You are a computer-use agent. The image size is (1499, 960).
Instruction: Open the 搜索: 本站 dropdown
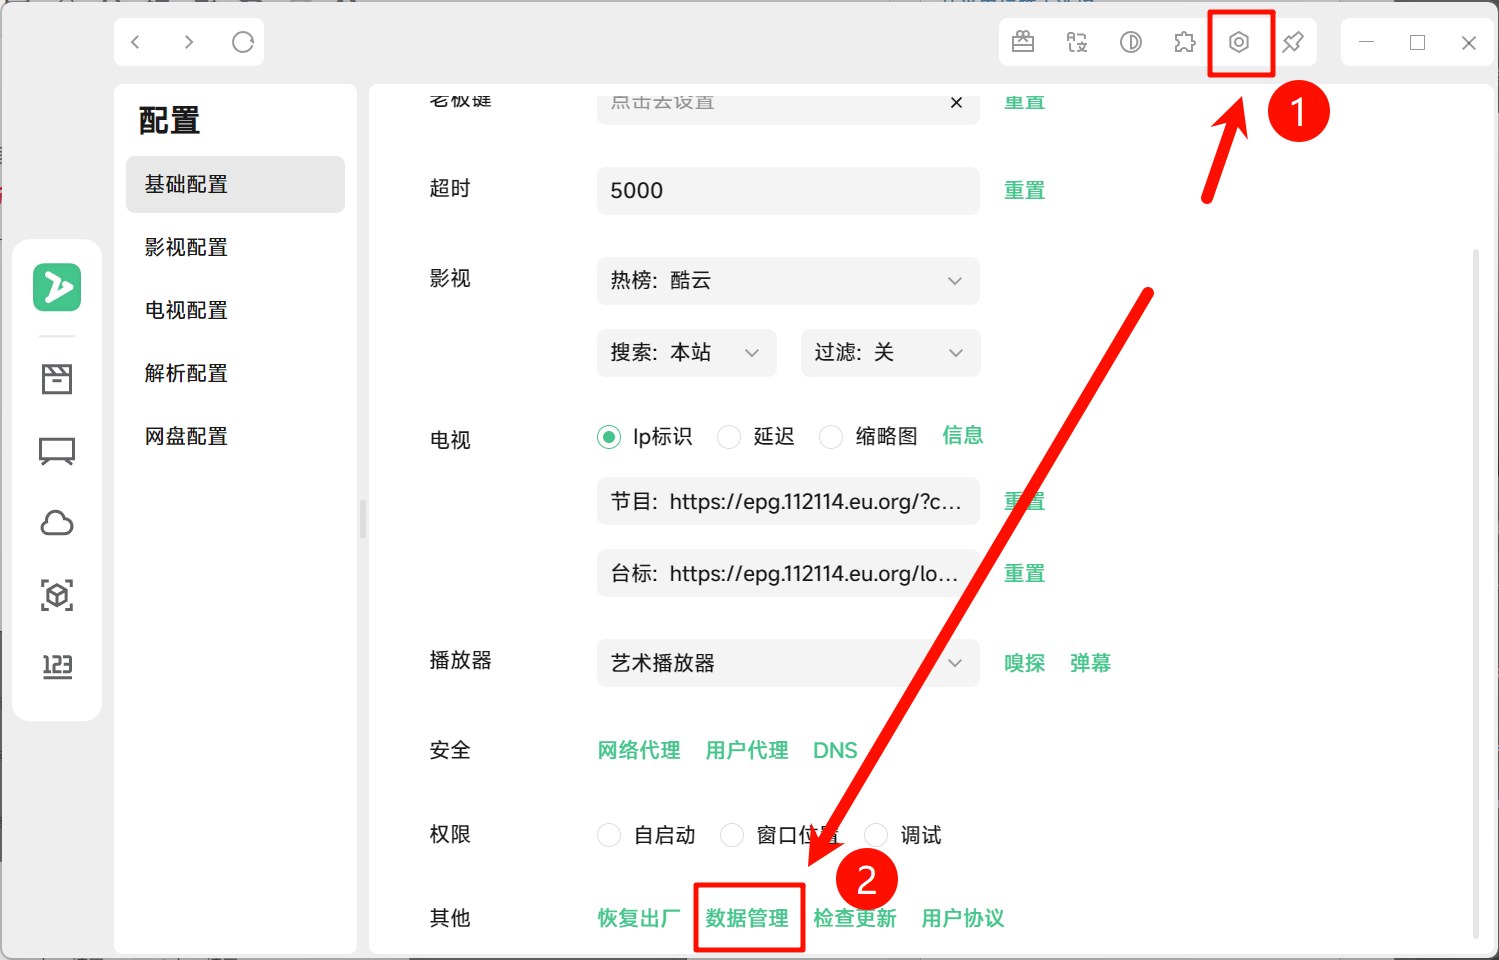[686, 353]
